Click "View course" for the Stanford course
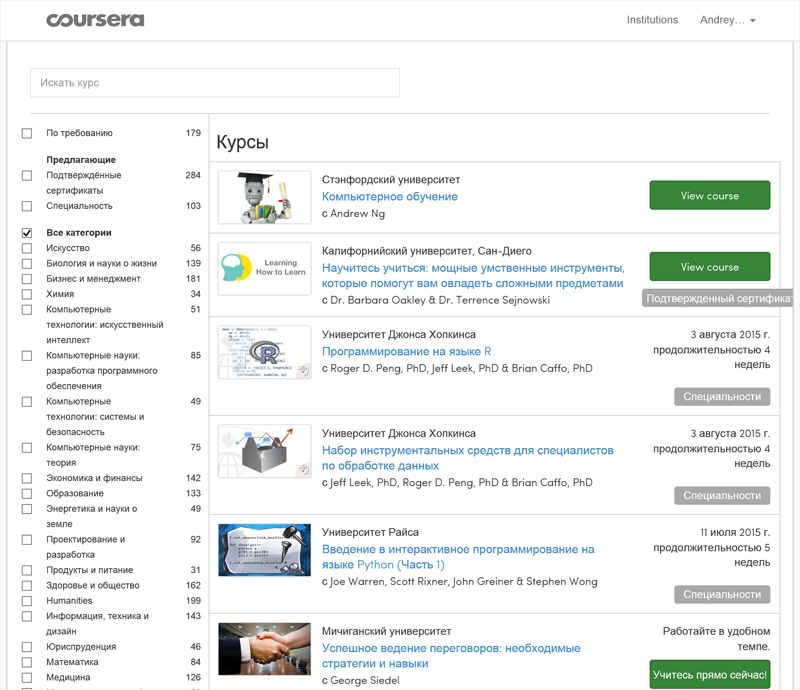Image resolution: width=800 pixels, height=690 pixels. pos(709,196)
